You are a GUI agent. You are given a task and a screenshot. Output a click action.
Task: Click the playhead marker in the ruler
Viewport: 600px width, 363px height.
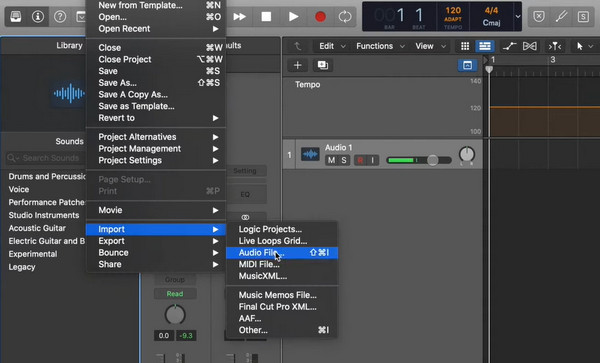[x=489, y=69]
